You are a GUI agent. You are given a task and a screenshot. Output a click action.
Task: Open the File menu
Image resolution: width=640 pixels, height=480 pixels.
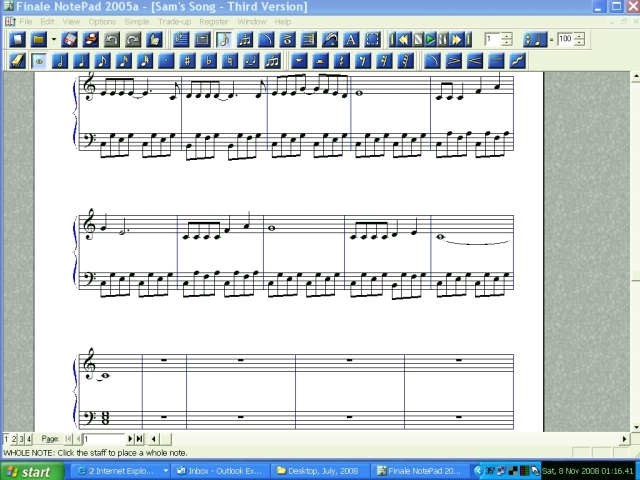point(26,21)
